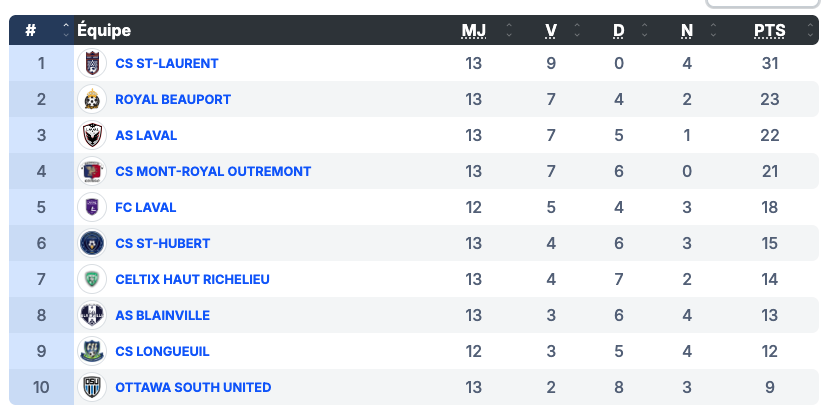
Task: Sort teams by Équipe column header
Action: pyautogui.click(x=104, y=30)
